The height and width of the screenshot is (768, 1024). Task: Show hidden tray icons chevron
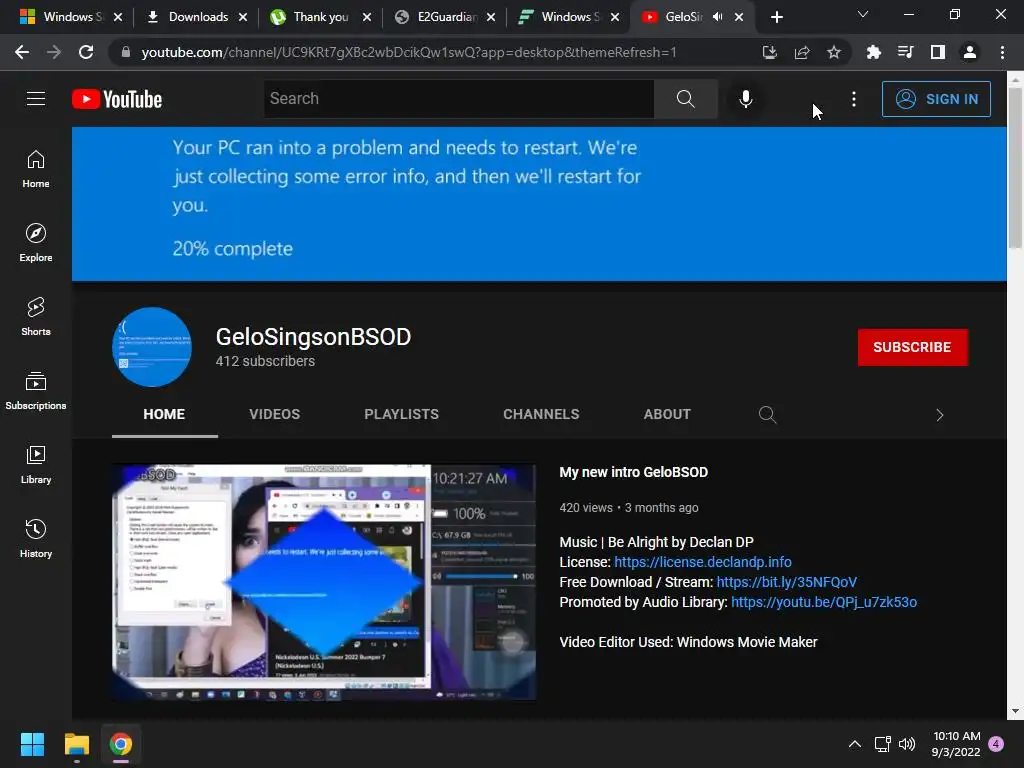pos(854,744)
